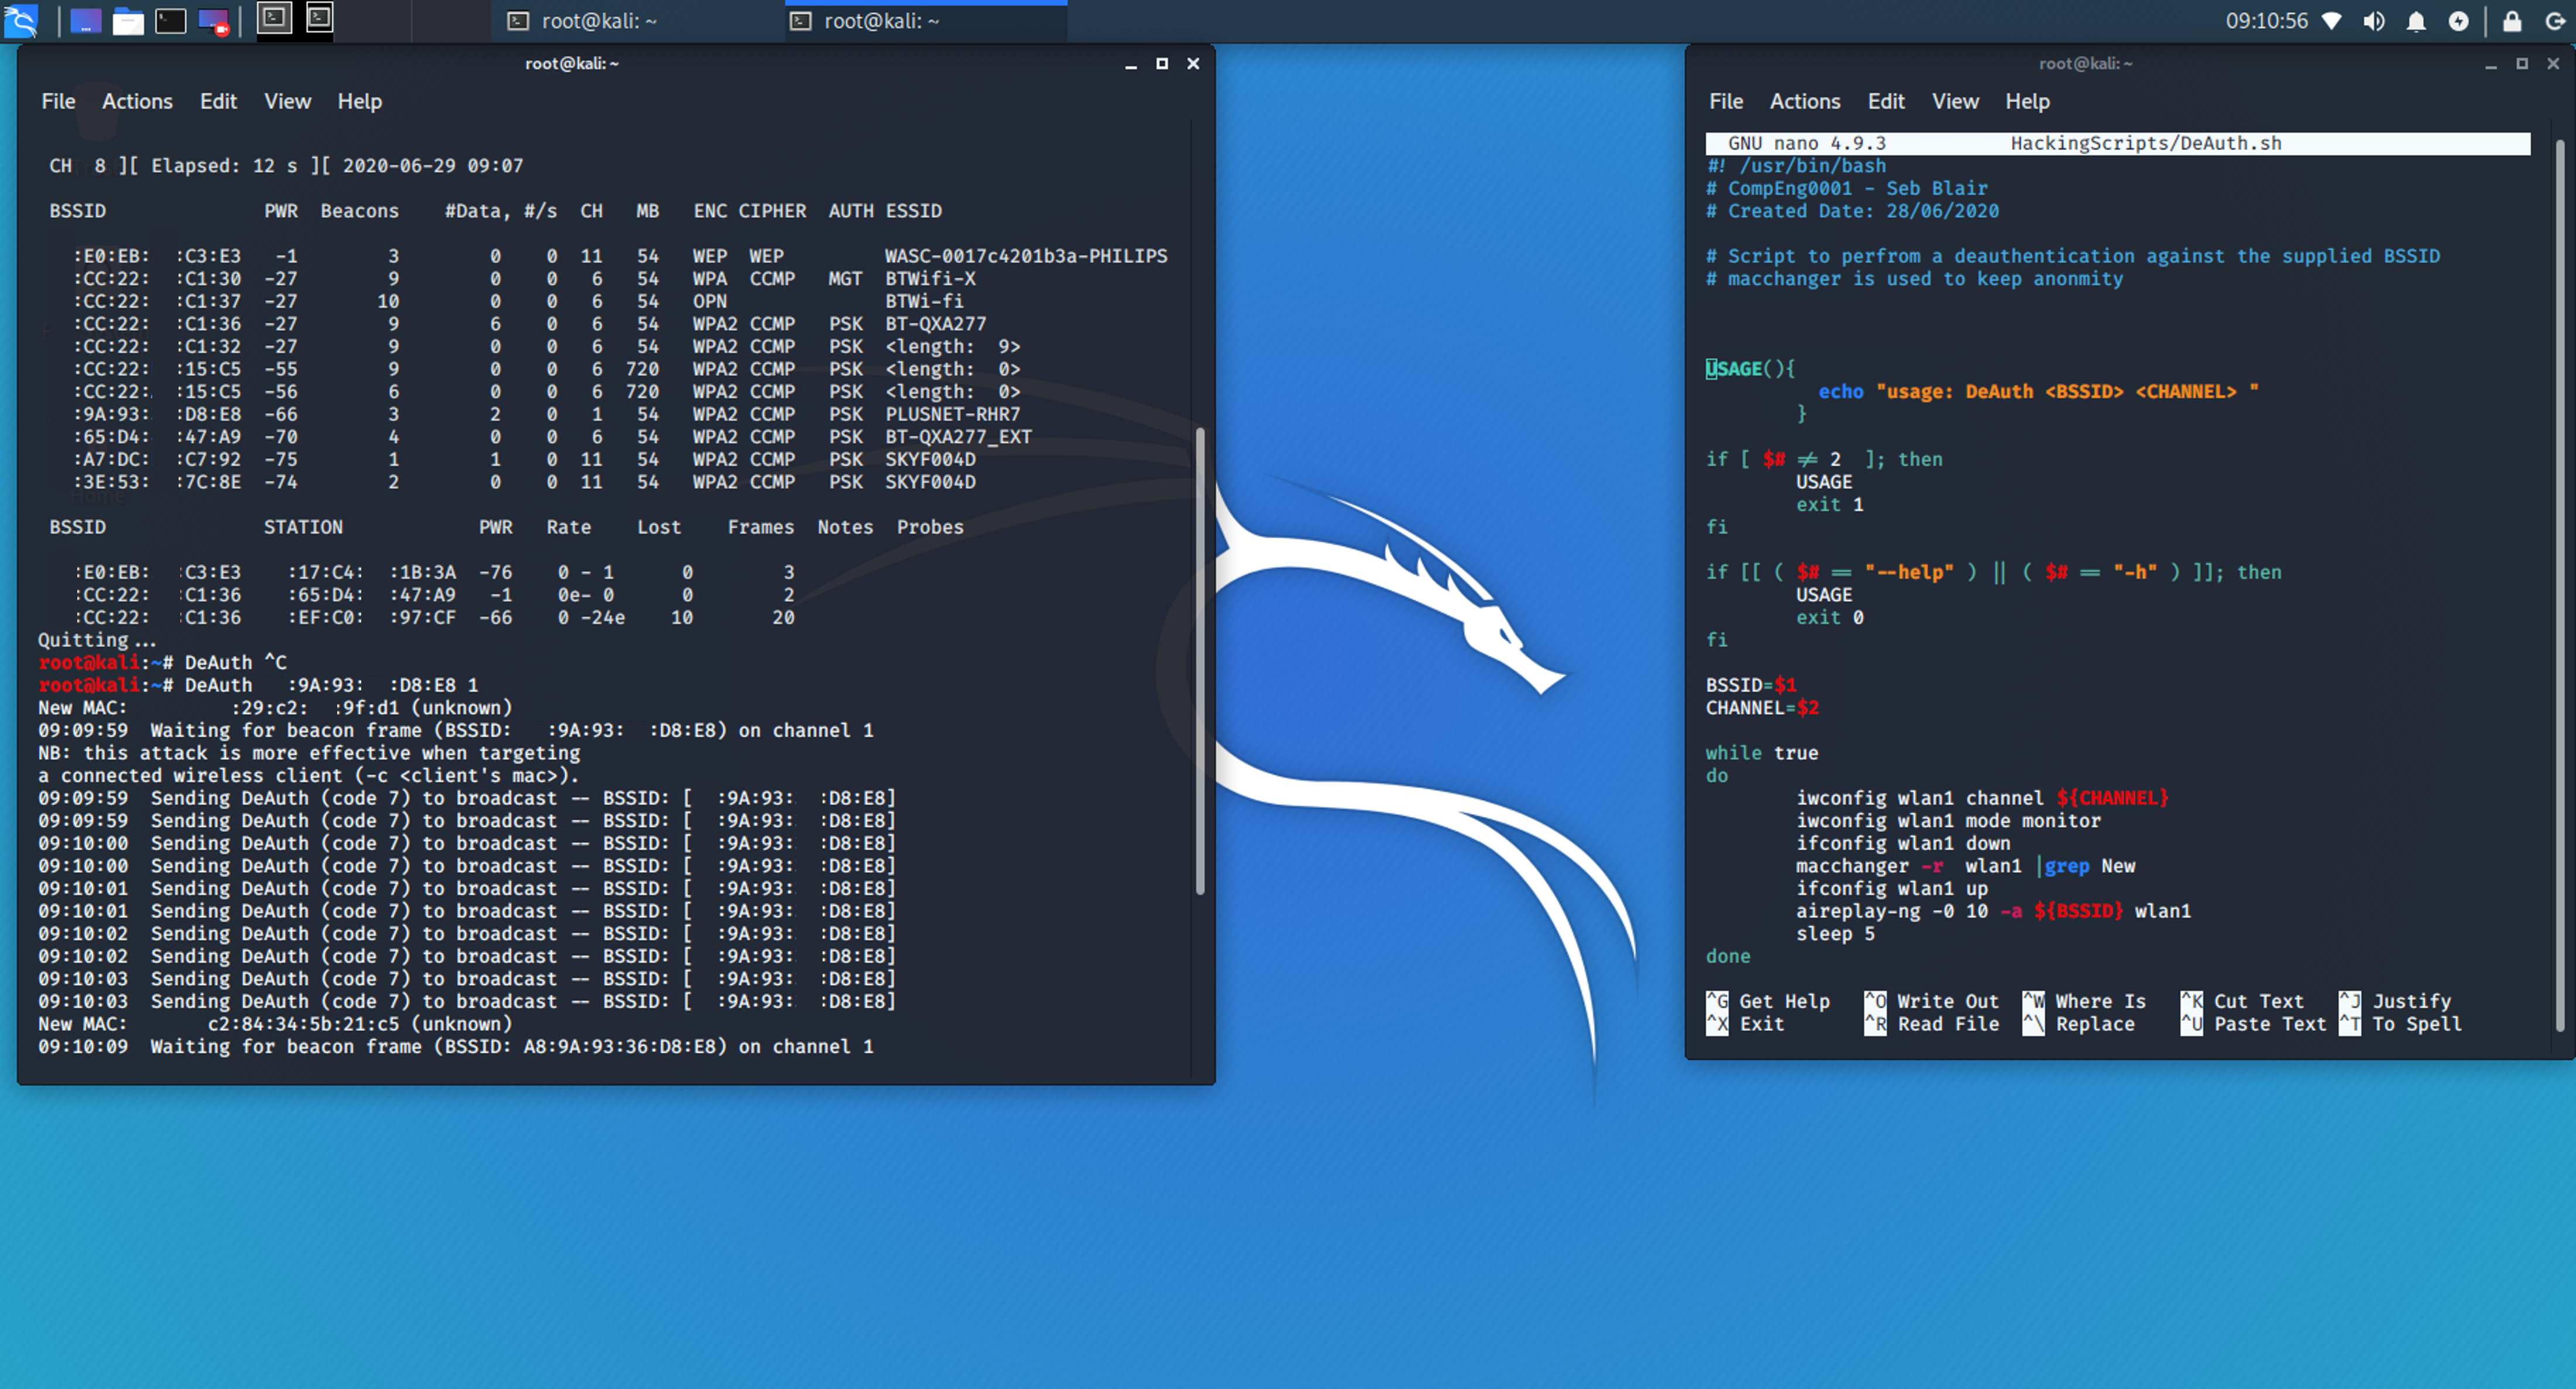2576x1389 pixels.
Task: Click the BT-QXA277_EXT ESSID entry
Action: 958,437
